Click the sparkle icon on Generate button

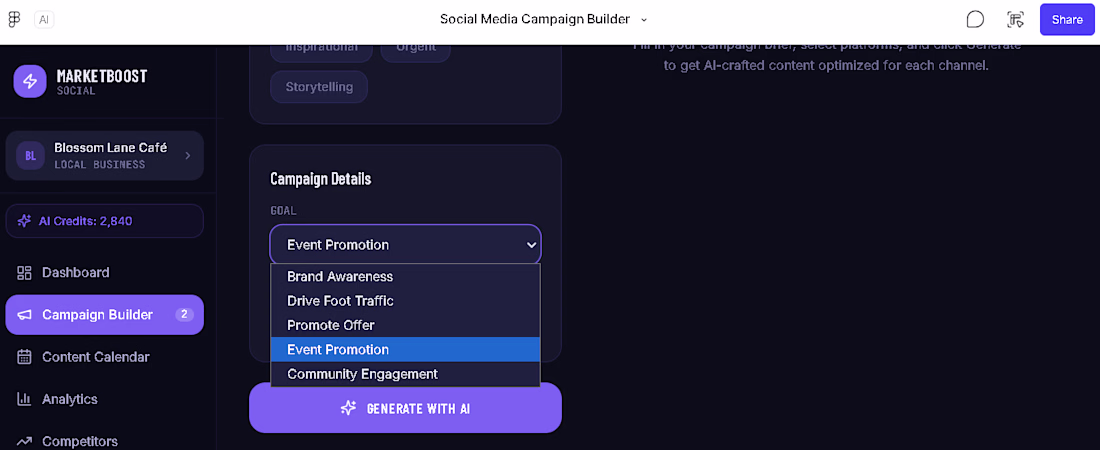[349, 408]
